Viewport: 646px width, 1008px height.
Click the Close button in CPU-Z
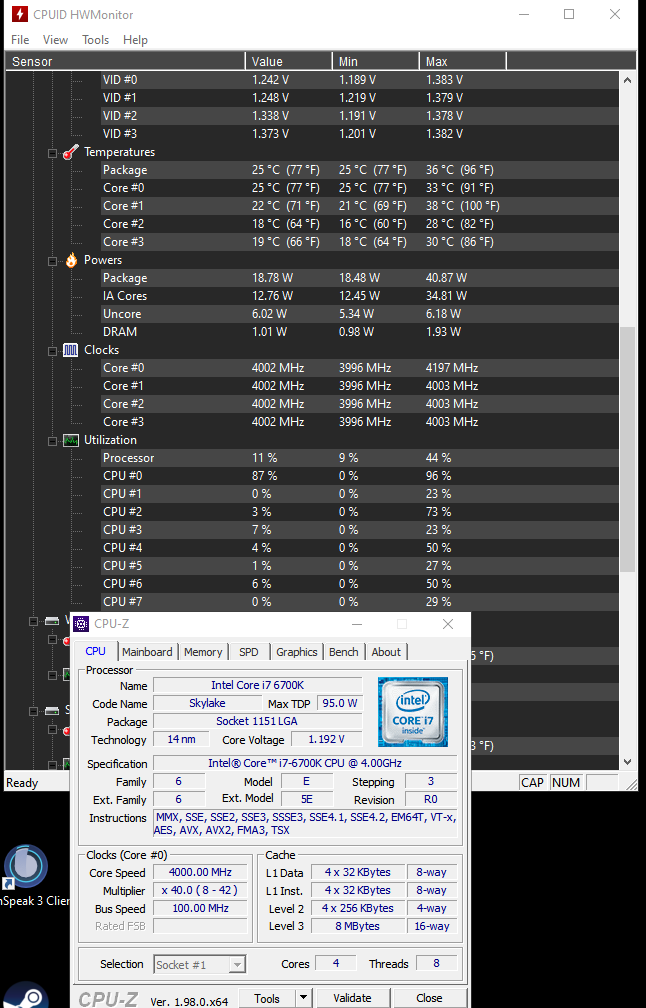click(429, 998)
